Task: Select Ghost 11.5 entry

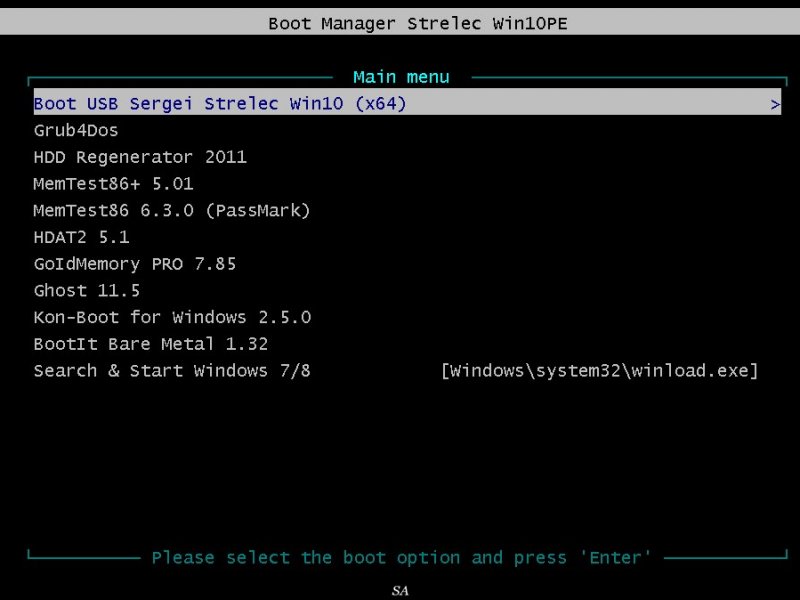Action: point(87,290)
